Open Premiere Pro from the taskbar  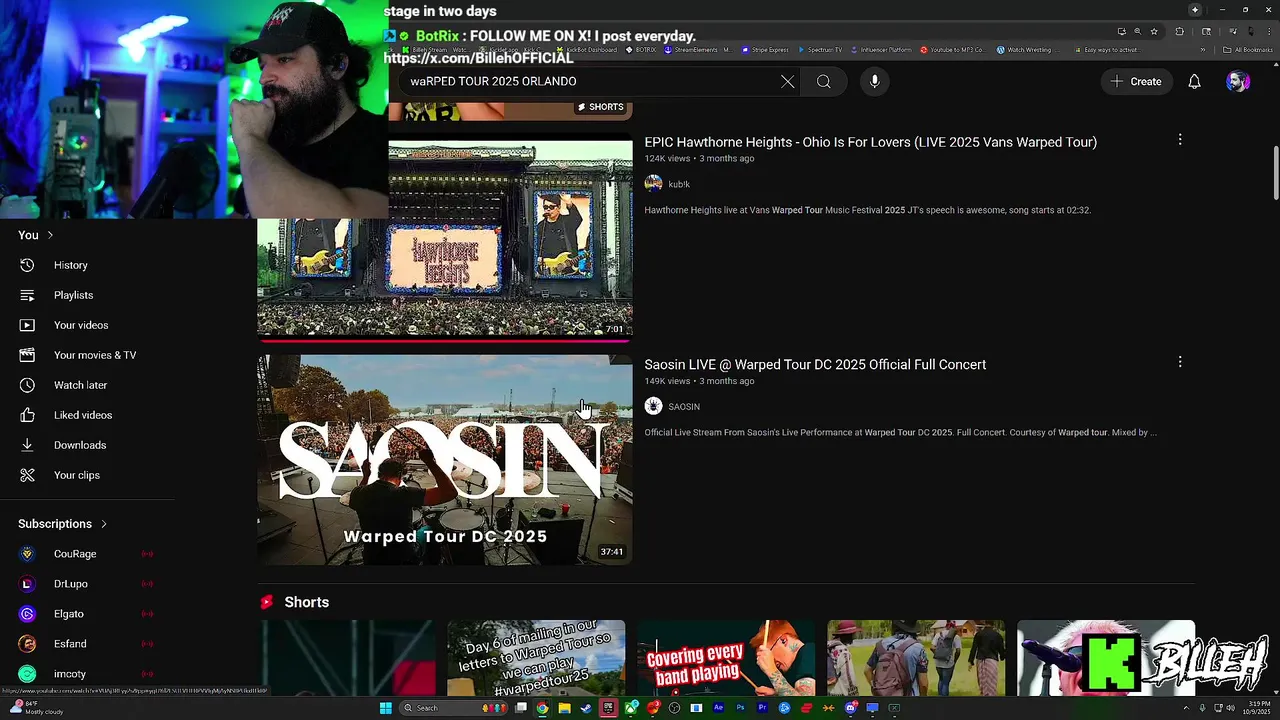763,708
